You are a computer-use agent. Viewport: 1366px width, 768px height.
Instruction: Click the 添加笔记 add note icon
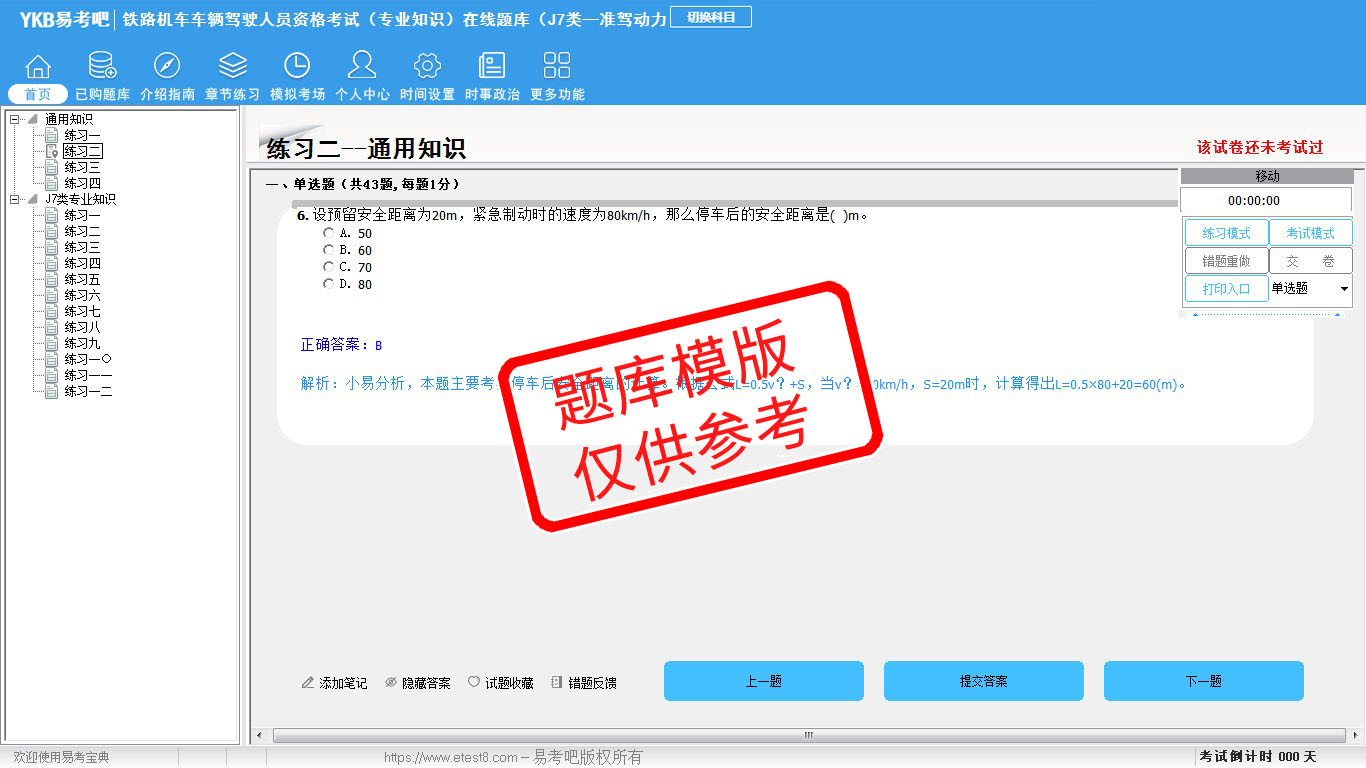pyautogui.click(x=308, y=683)
